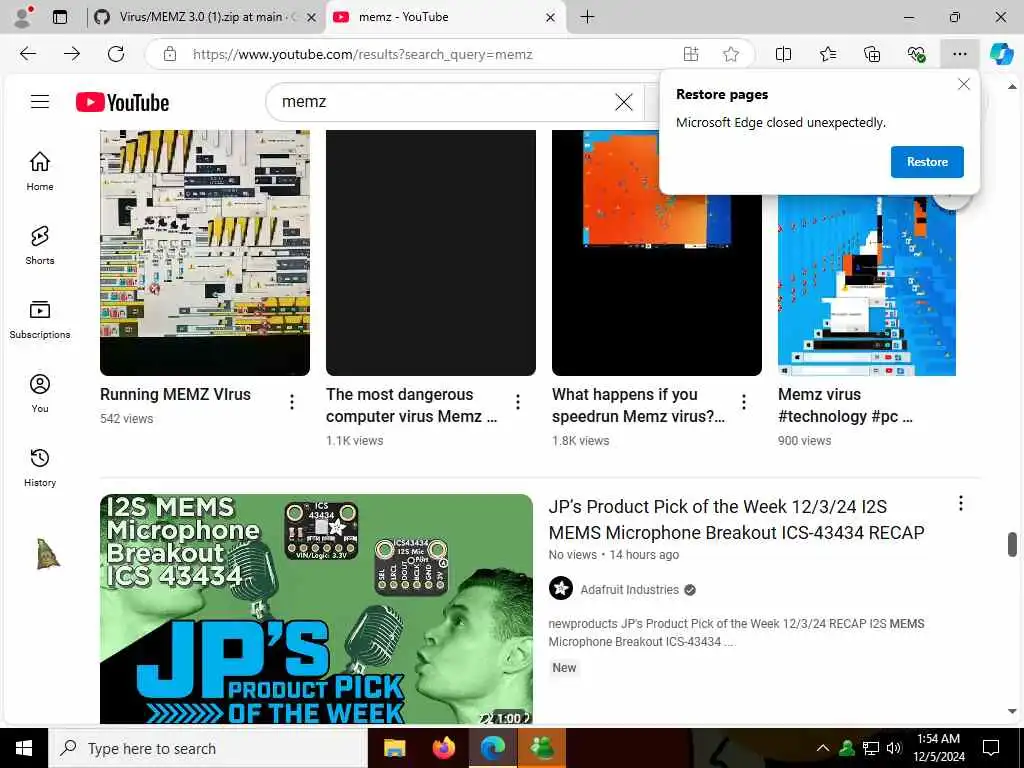Click the page vertical scrollbar thumb
1024x768 pixels.
tap(1012, 545)
